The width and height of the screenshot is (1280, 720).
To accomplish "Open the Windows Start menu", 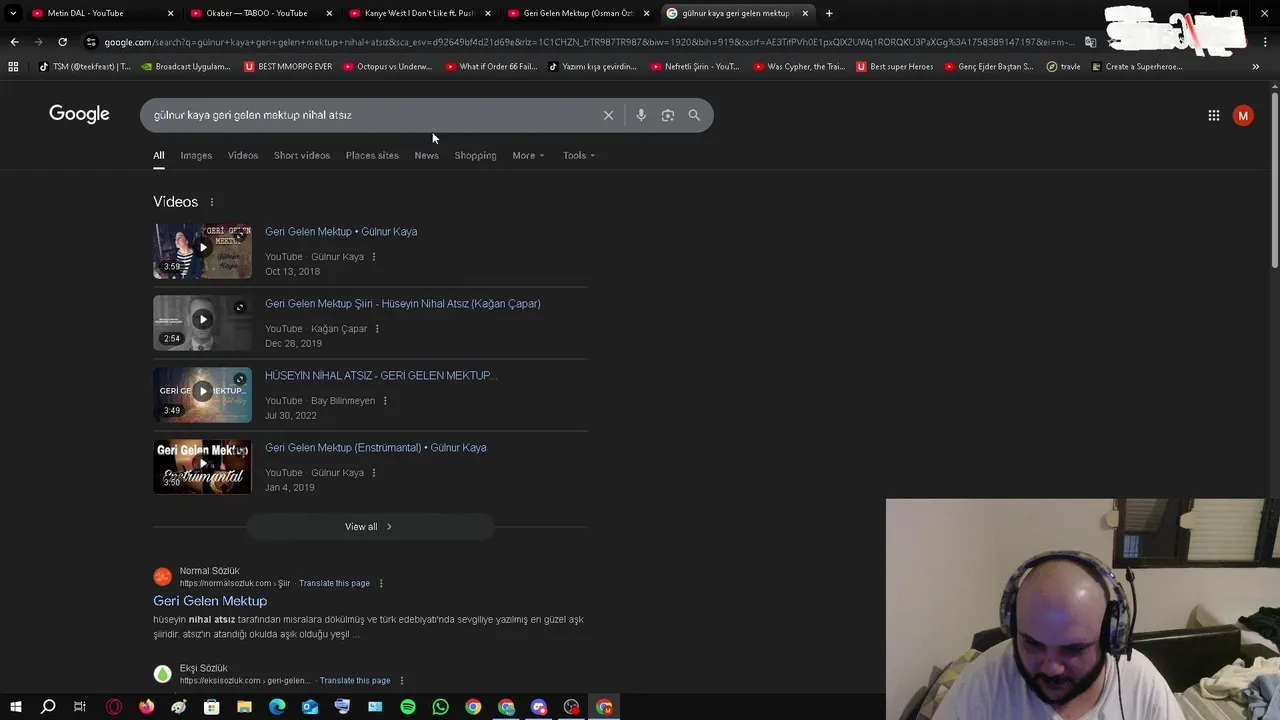I will tap(15, 707).
